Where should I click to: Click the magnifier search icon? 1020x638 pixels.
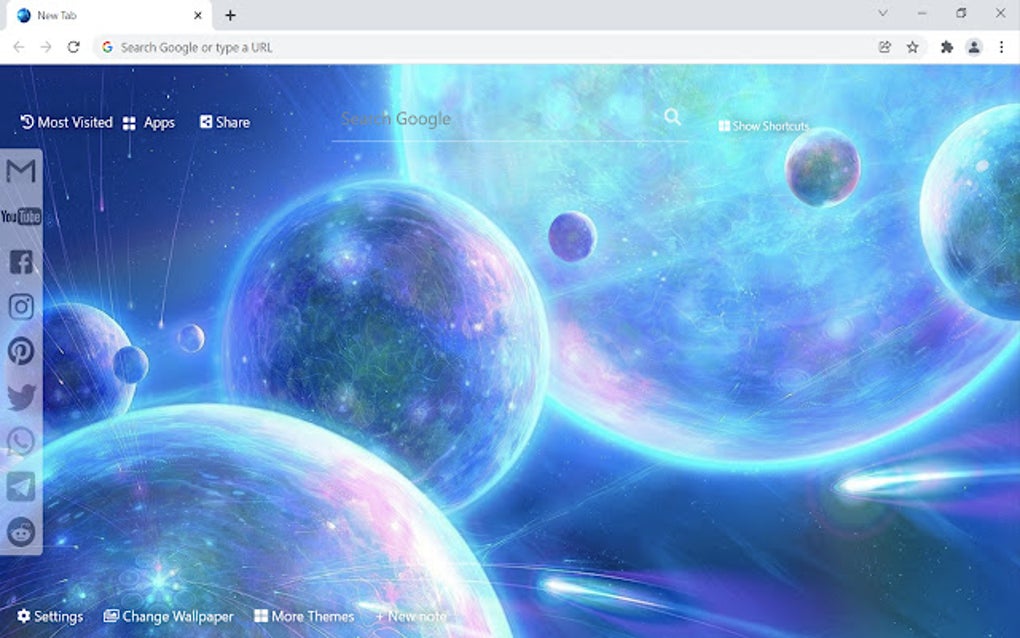coord(673,117)
